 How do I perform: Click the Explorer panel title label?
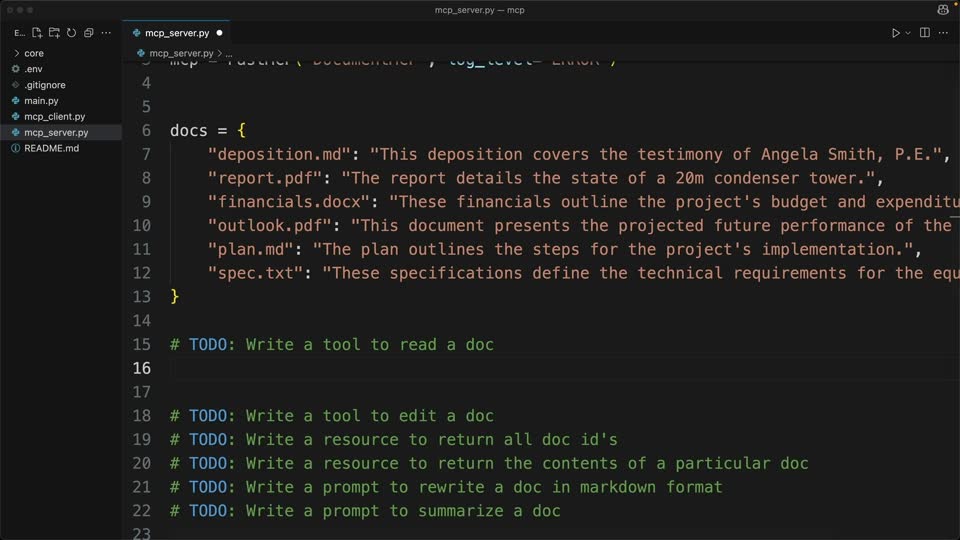pyautogui.click(x=19, y=33)
